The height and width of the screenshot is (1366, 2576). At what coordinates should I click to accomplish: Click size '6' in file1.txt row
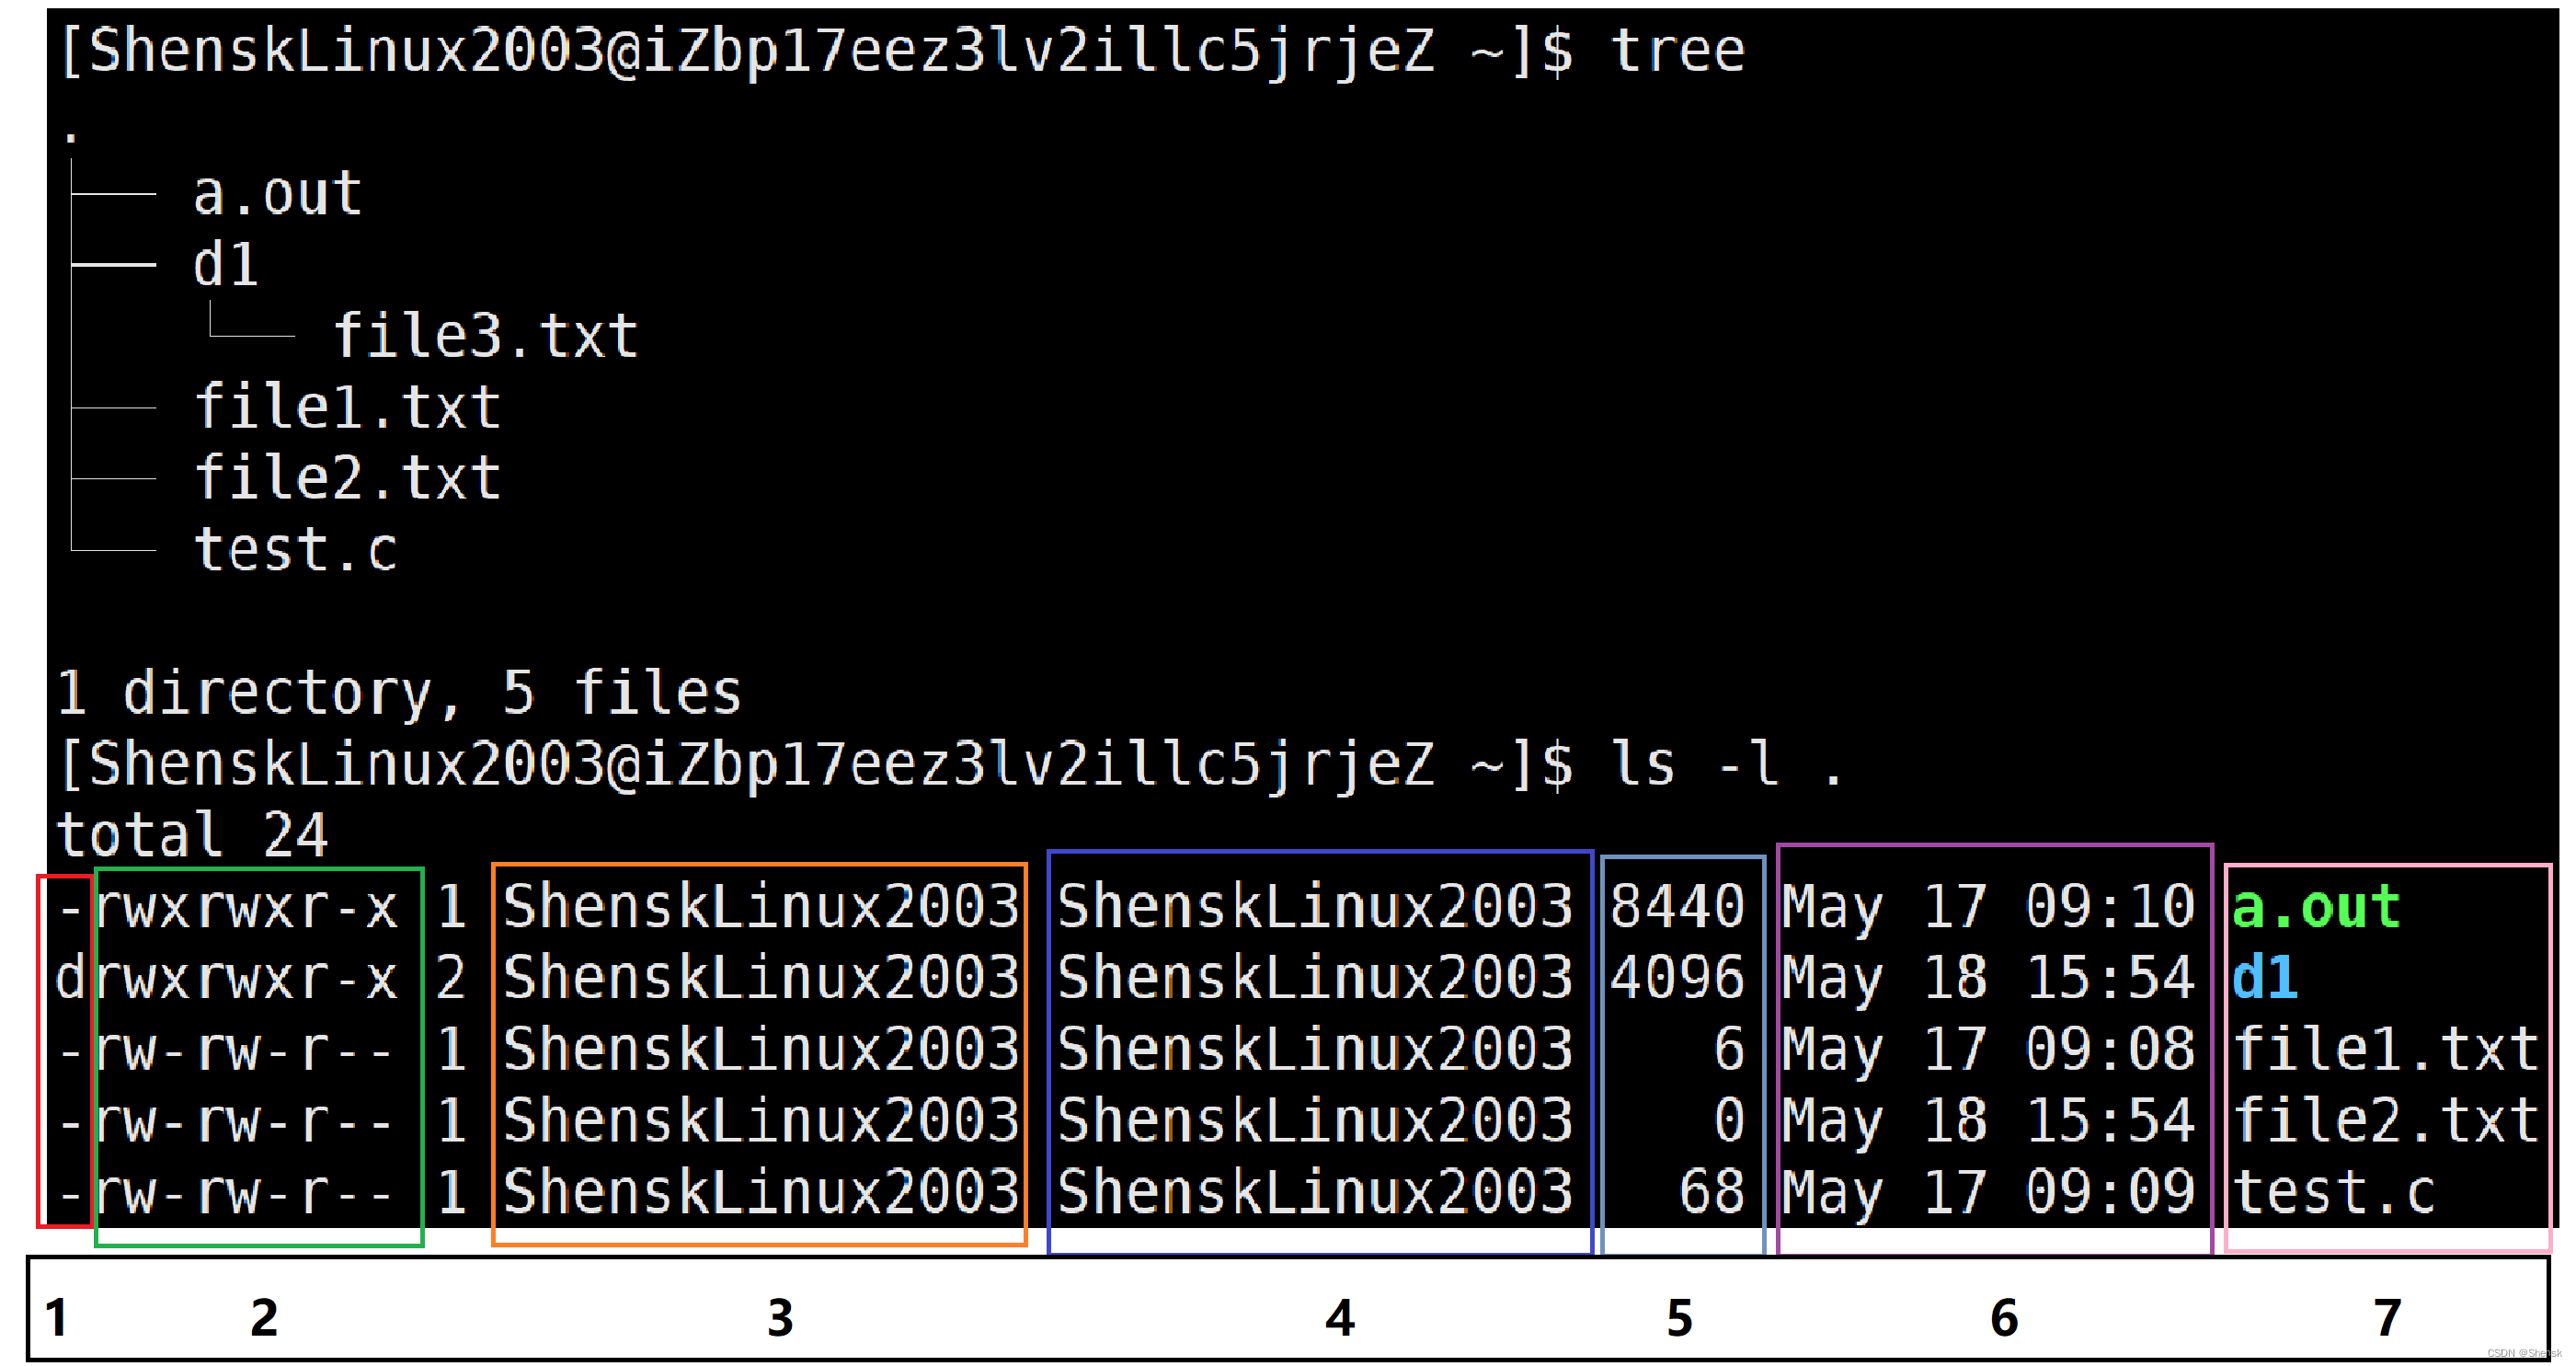[1730, 1050]
